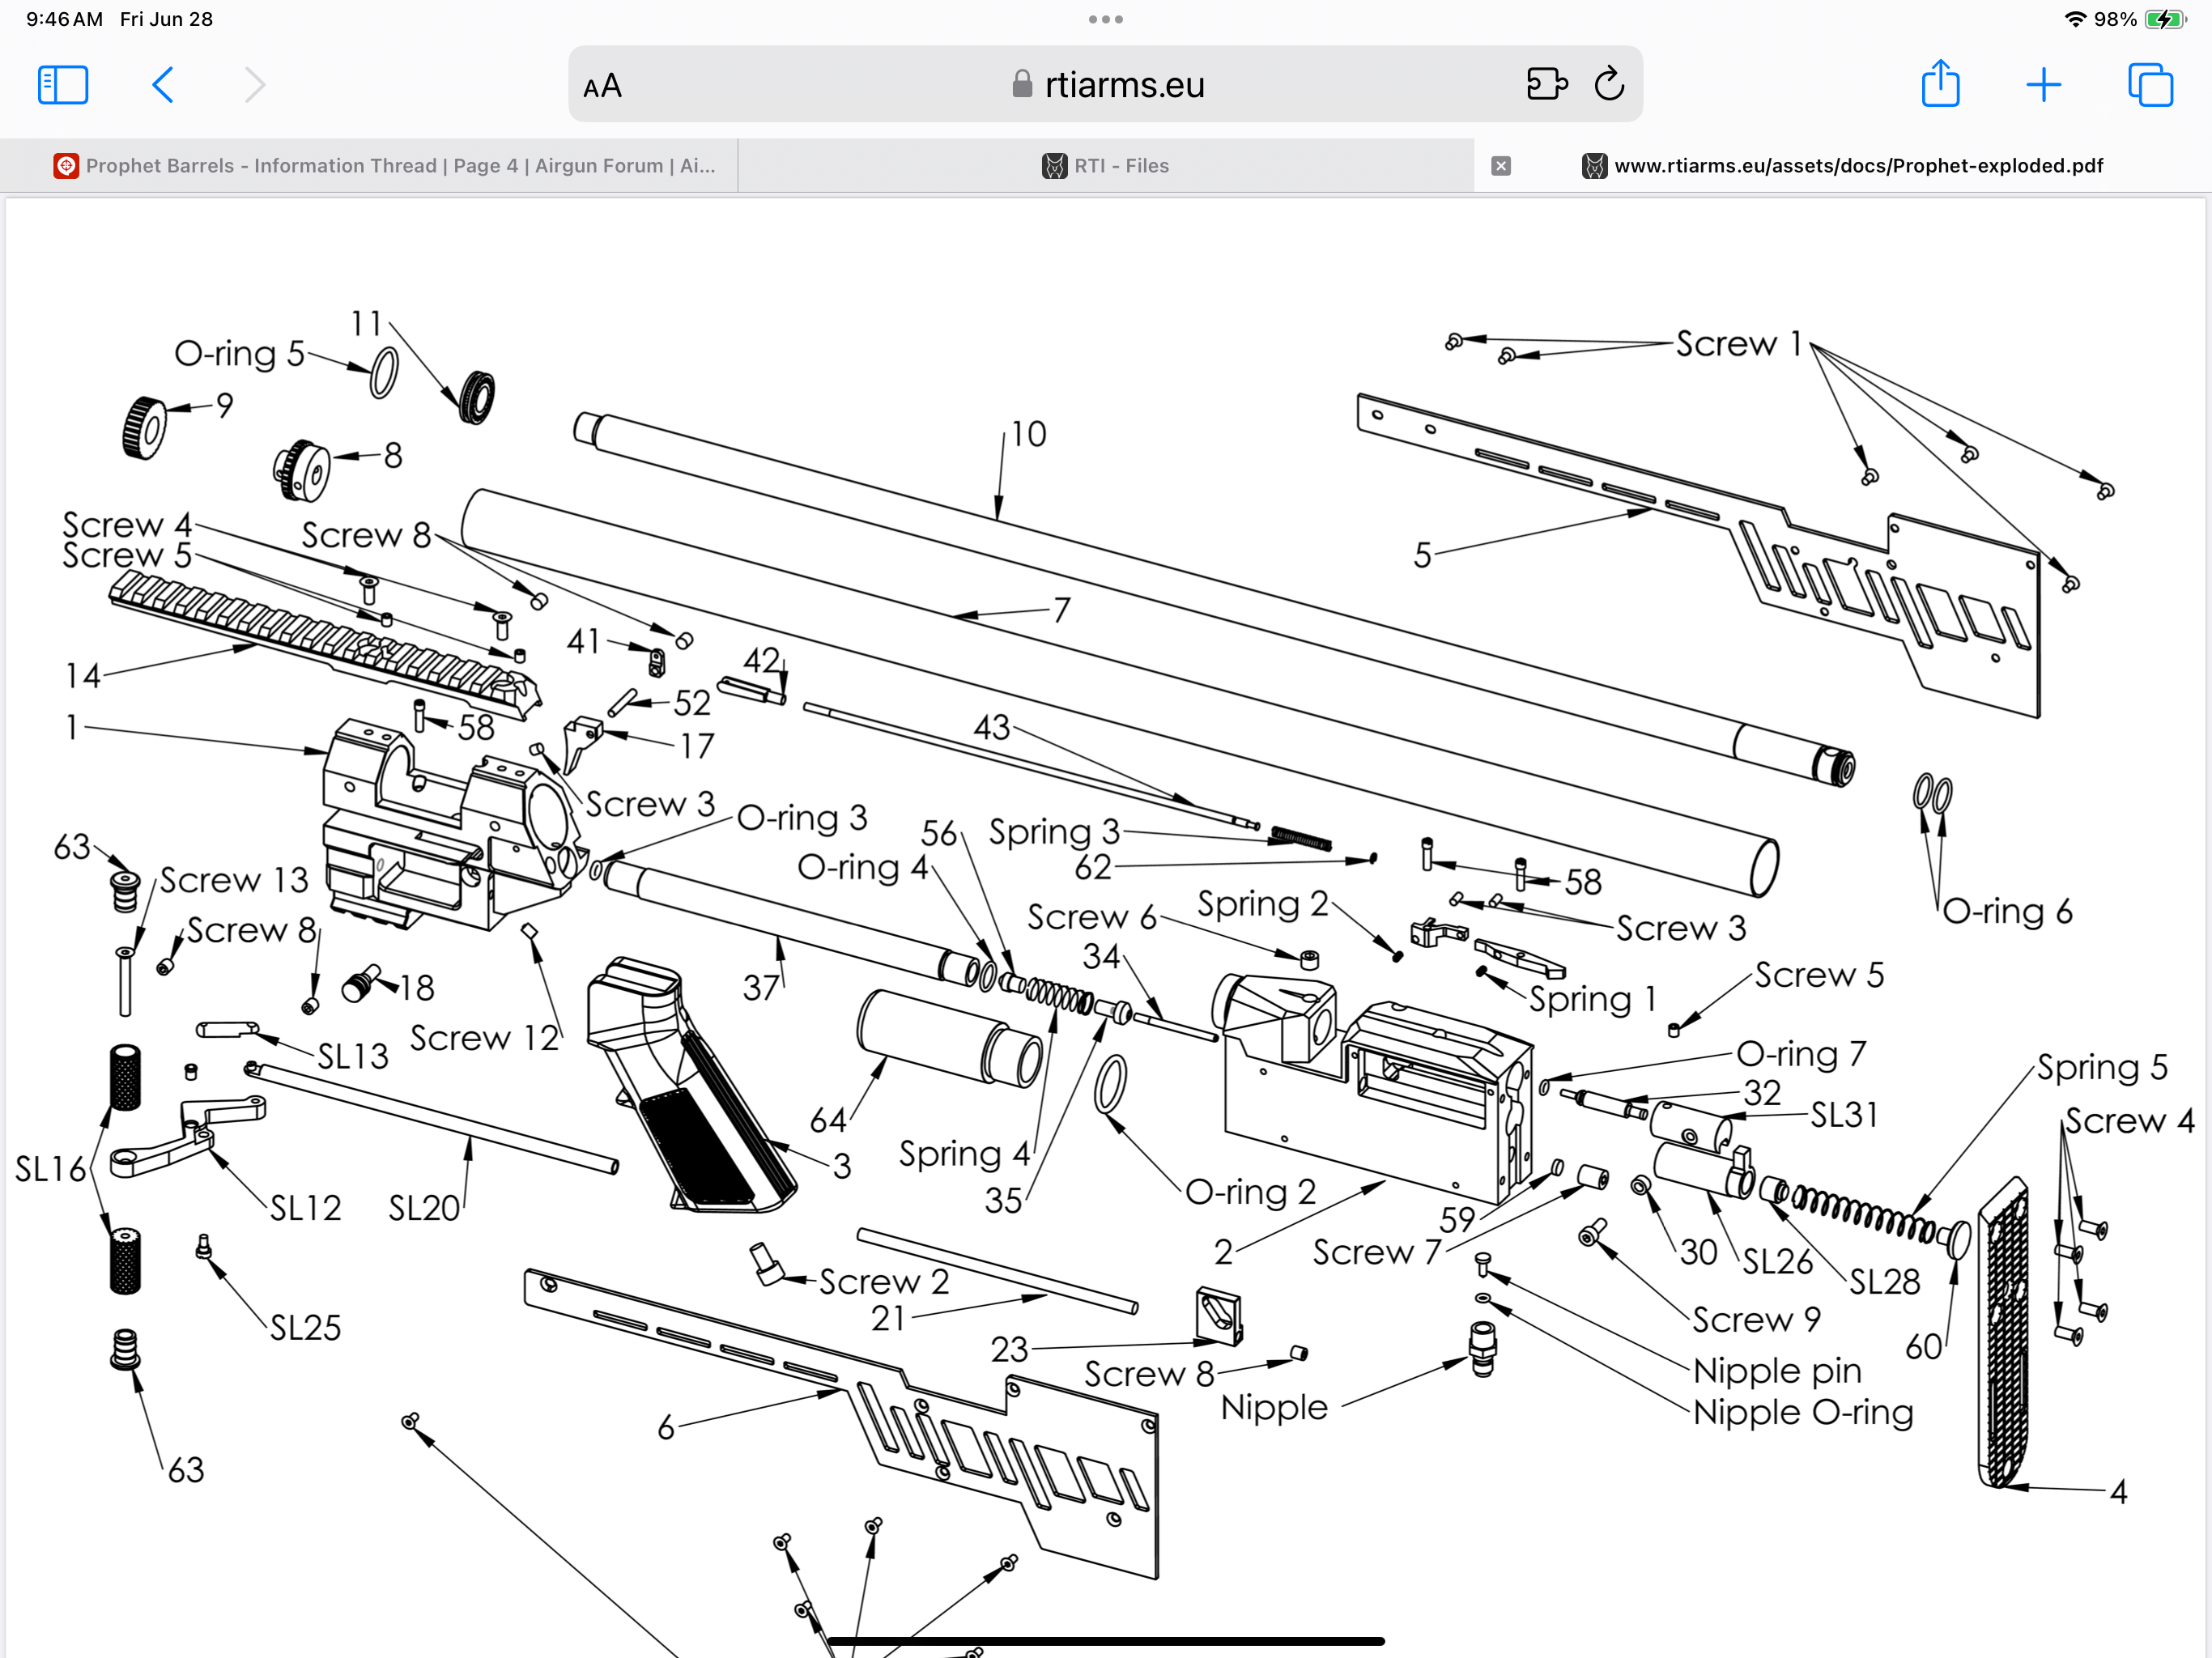Viewport: 2212px width, 1658px height.
Task: Open the multitasking three-dot menu
Action: (x=1106, y=19)
